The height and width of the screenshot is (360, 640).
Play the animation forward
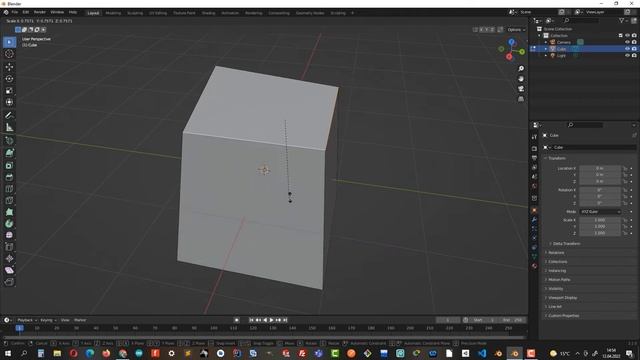271,320
